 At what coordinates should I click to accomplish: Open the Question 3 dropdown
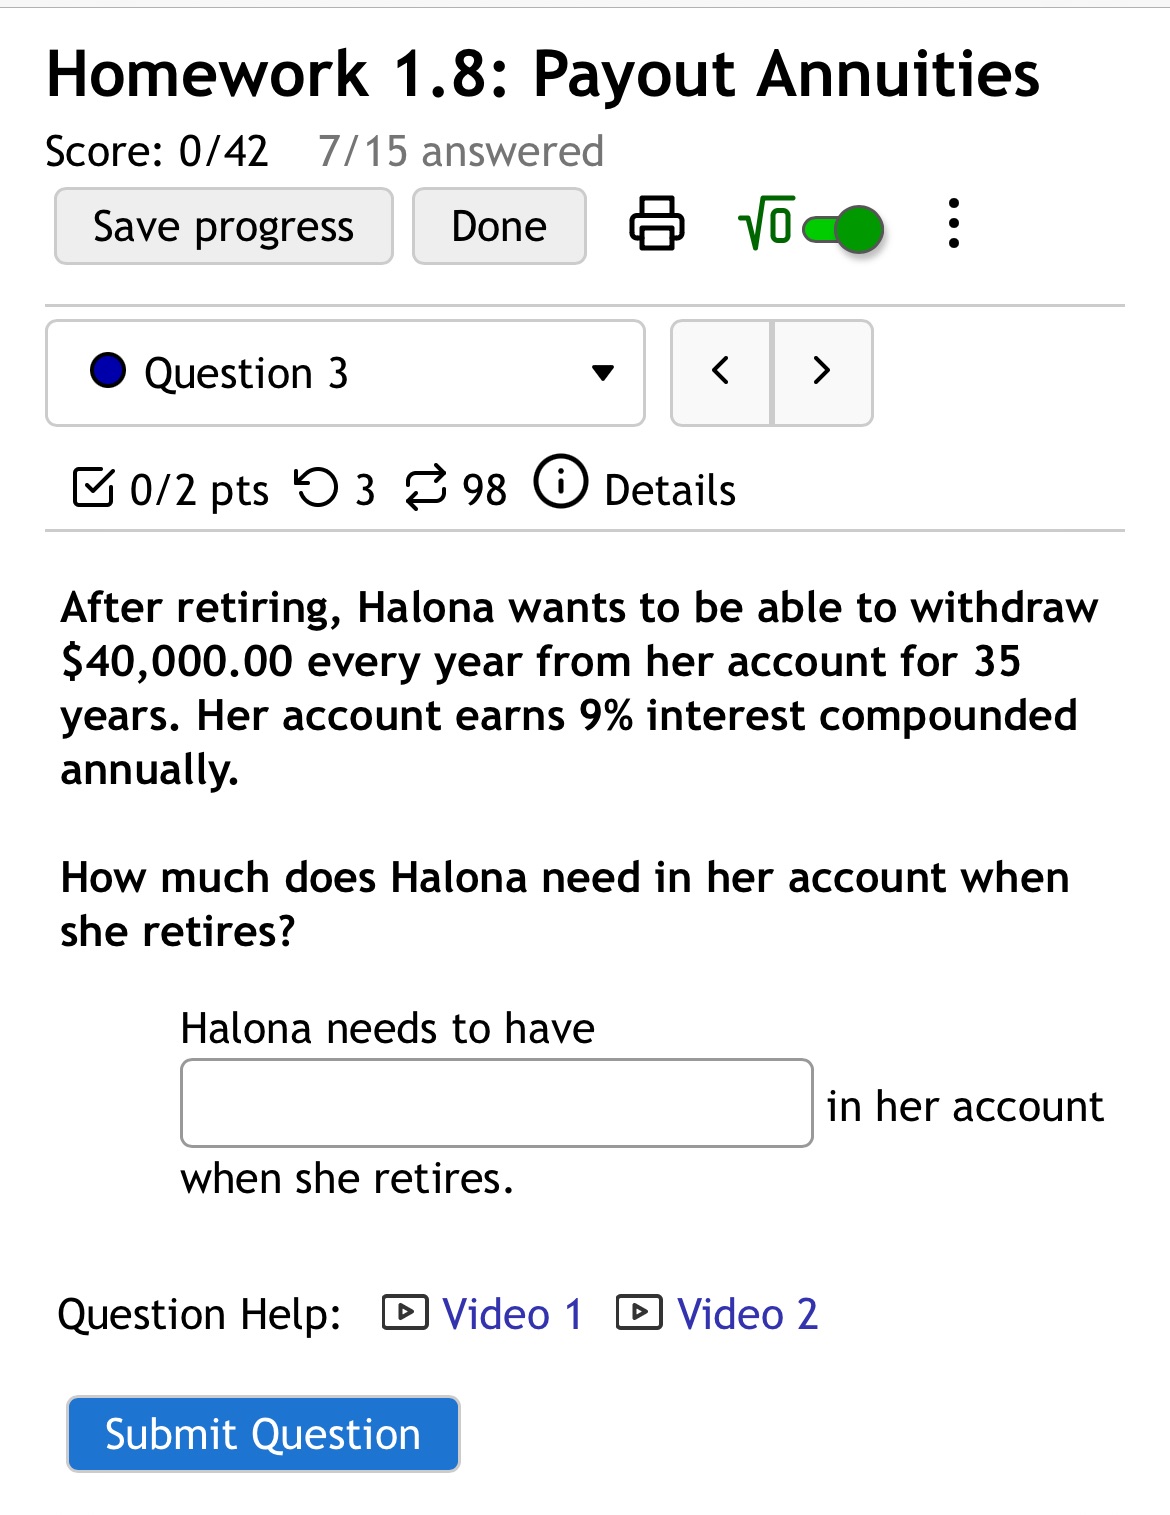[x=344, y=372]
